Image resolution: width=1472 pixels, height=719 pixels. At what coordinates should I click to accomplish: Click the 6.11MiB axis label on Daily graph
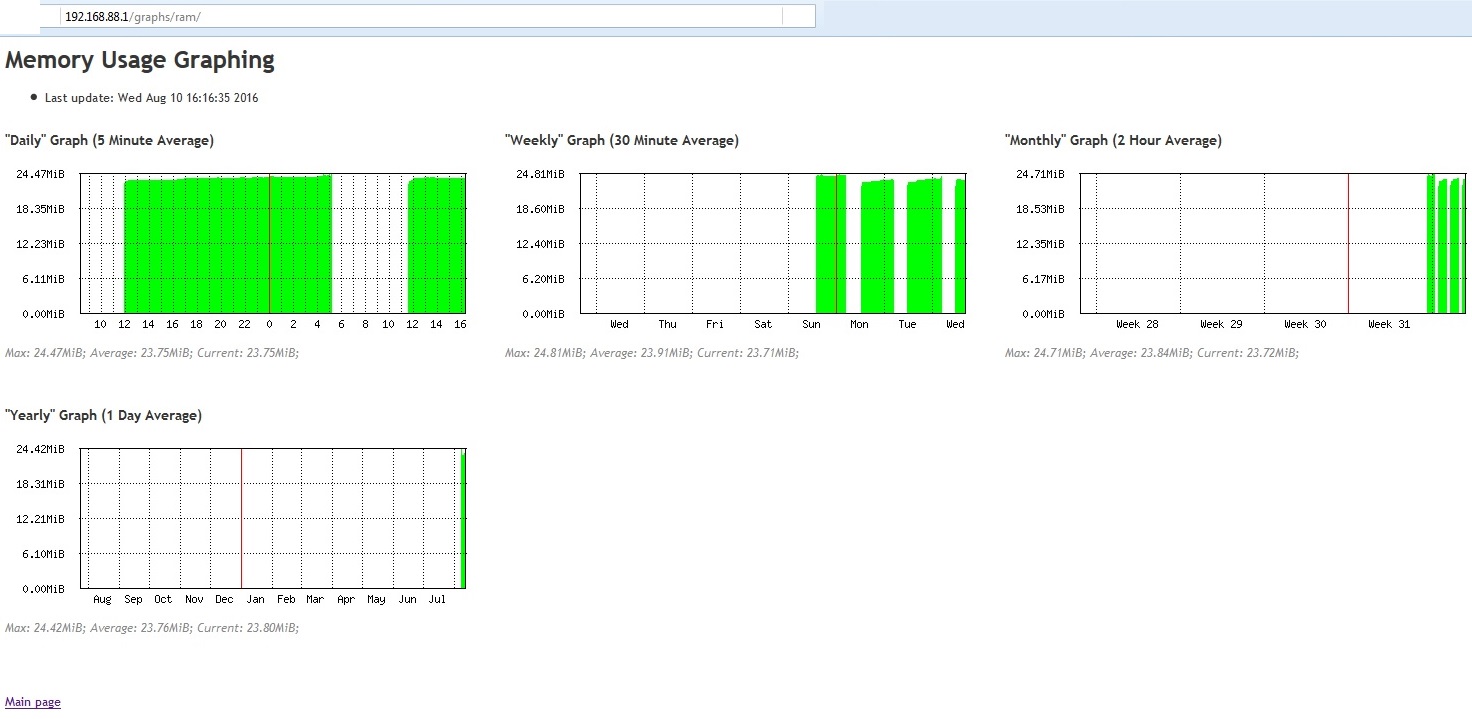[x=43, y=279]
